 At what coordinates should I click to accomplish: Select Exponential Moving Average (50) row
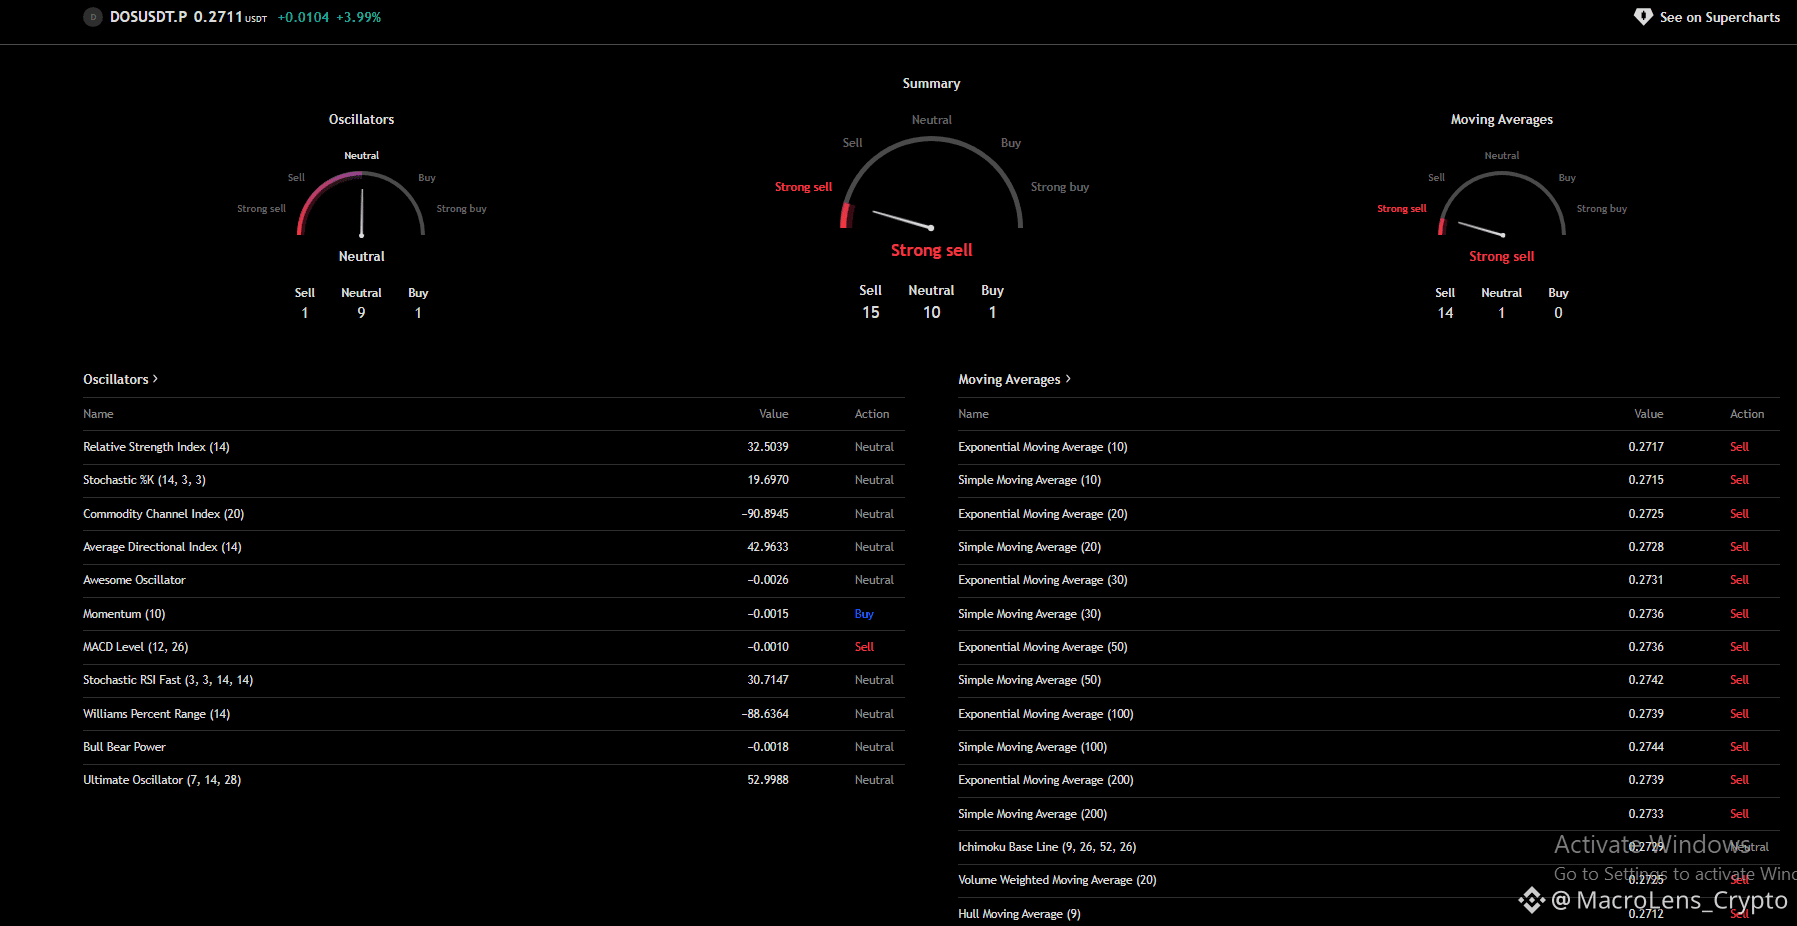1369,647
